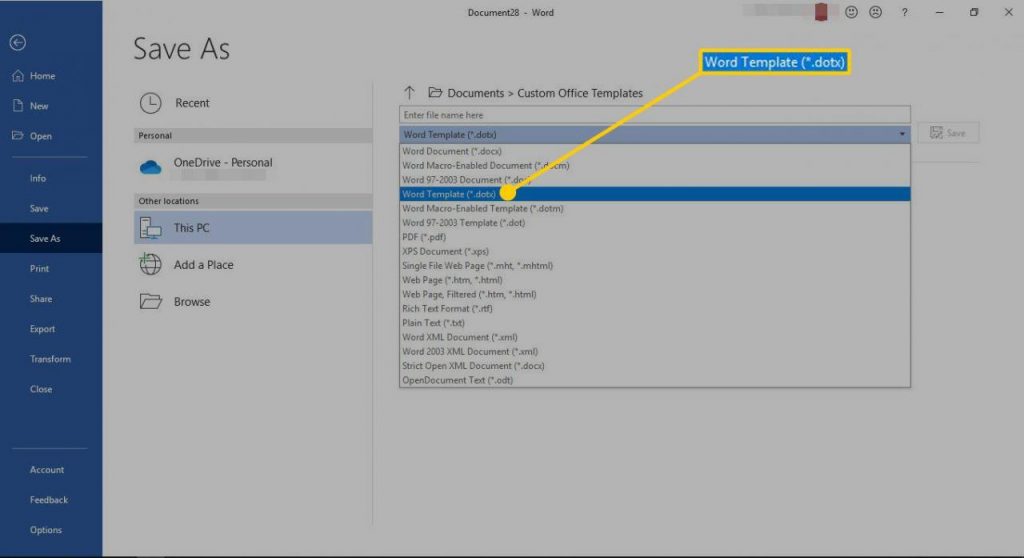Click Documents in the breadcrumb path
This screenshot has height=558, width=1024.
point(475,93)
